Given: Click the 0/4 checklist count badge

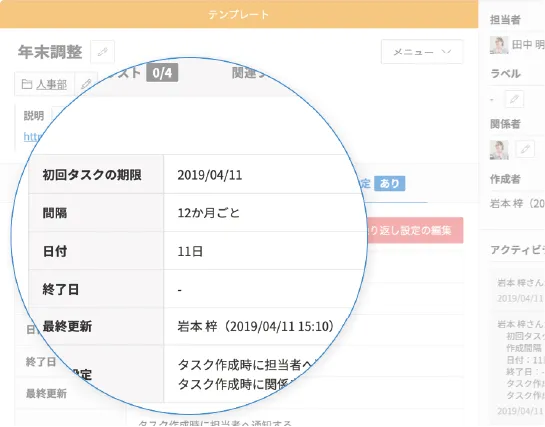Looking at the screenshot, I should point(162,73).
